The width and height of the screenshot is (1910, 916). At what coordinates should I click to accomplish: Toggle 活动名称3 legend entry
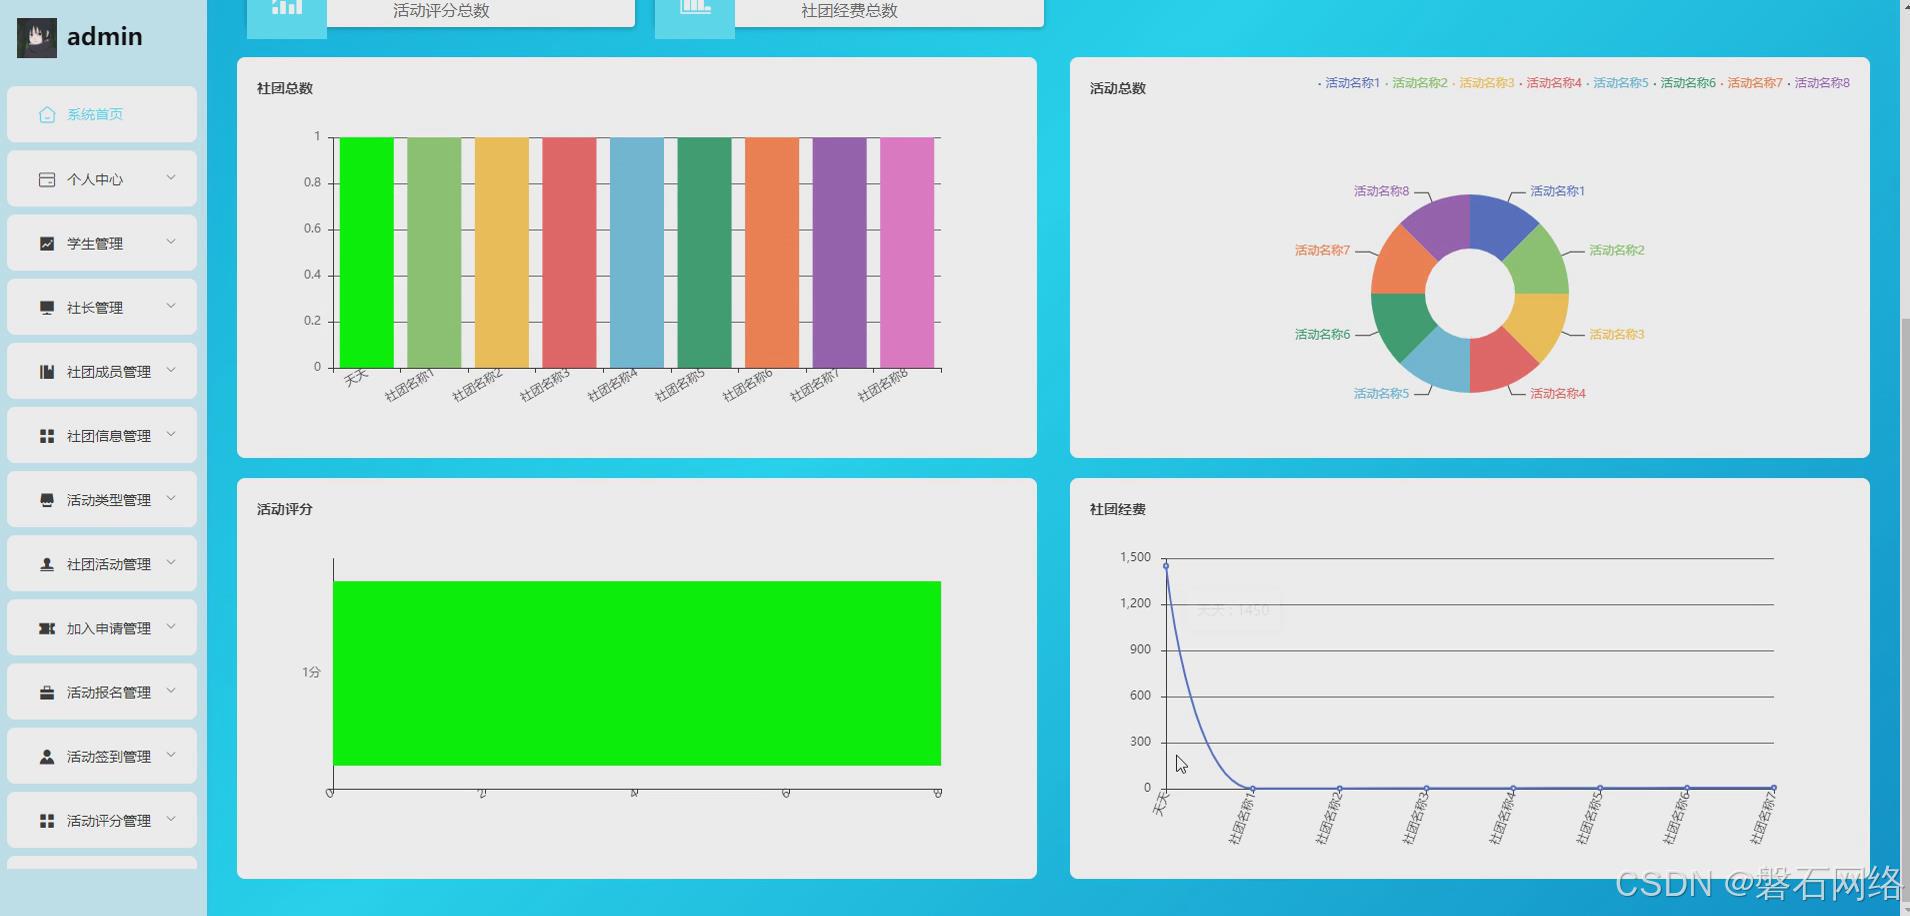click(1483, 83)
